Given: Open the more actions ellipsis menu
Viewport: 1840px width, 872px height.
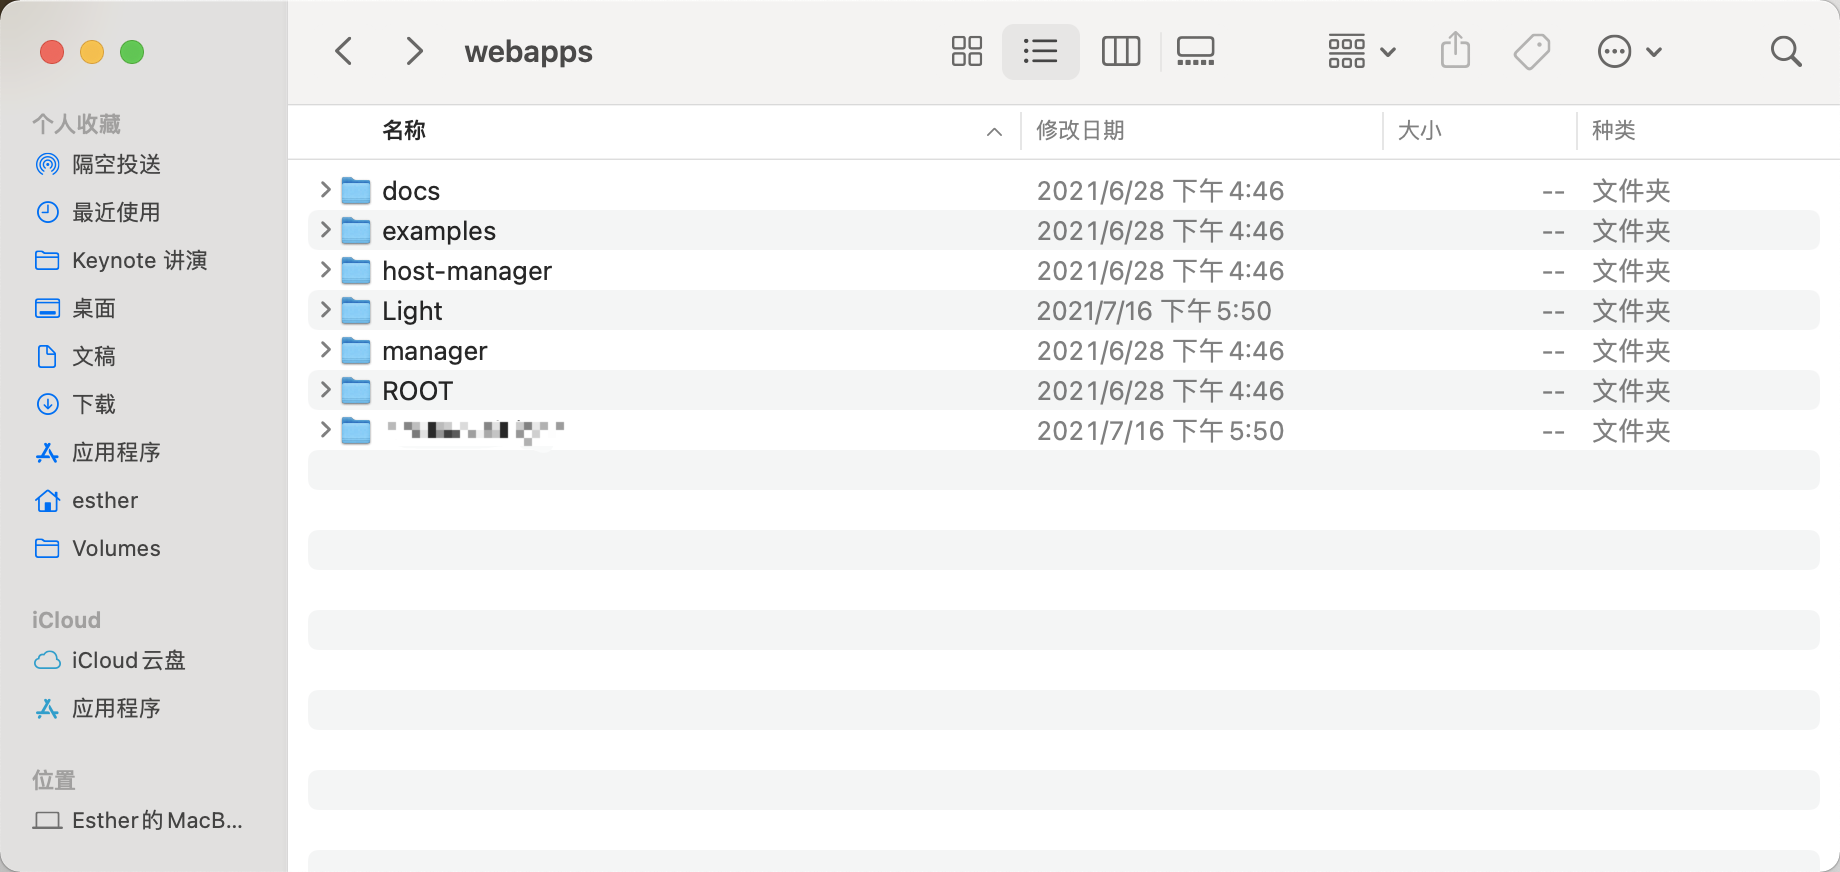Looking at the screenshot, I should click(1630, 51).
